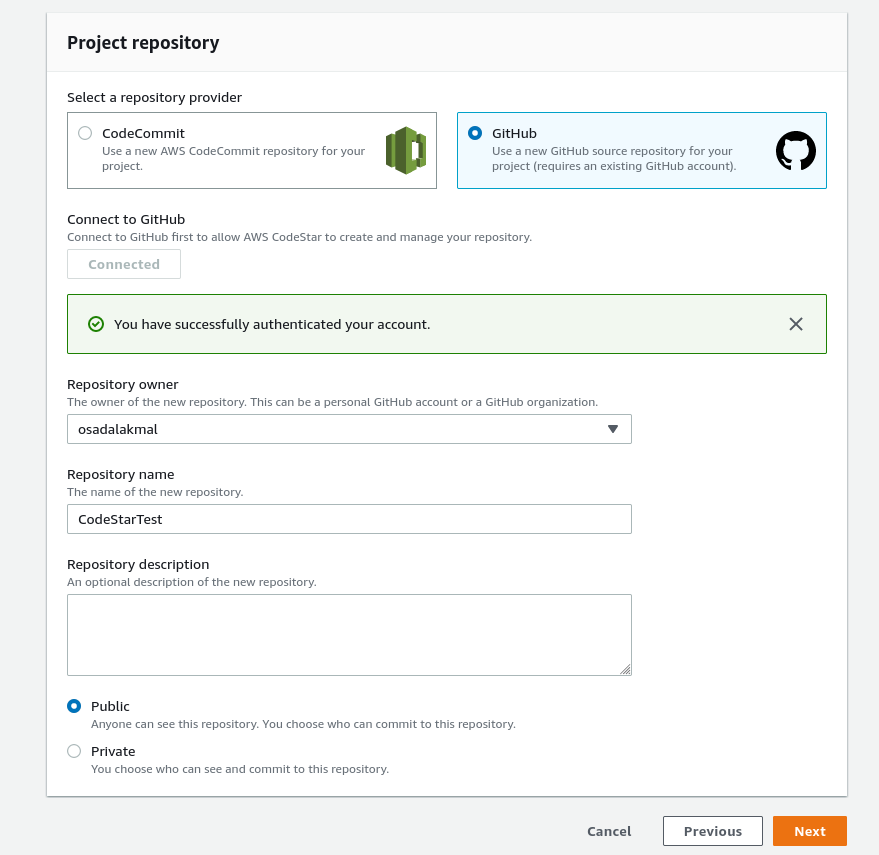Click the green success checkmark icon
This screenshot has height=855, width=879.
96,324
